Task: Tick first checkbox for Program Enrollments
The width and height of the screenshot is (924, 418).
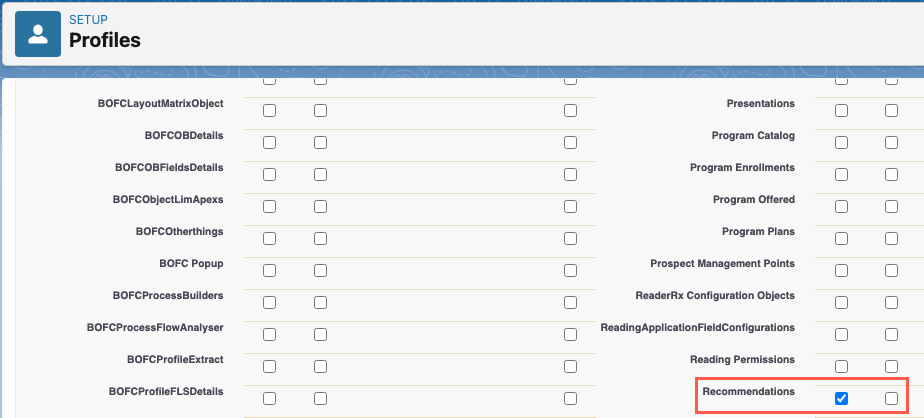Action: pyautogui.click(x=841, y=175)
